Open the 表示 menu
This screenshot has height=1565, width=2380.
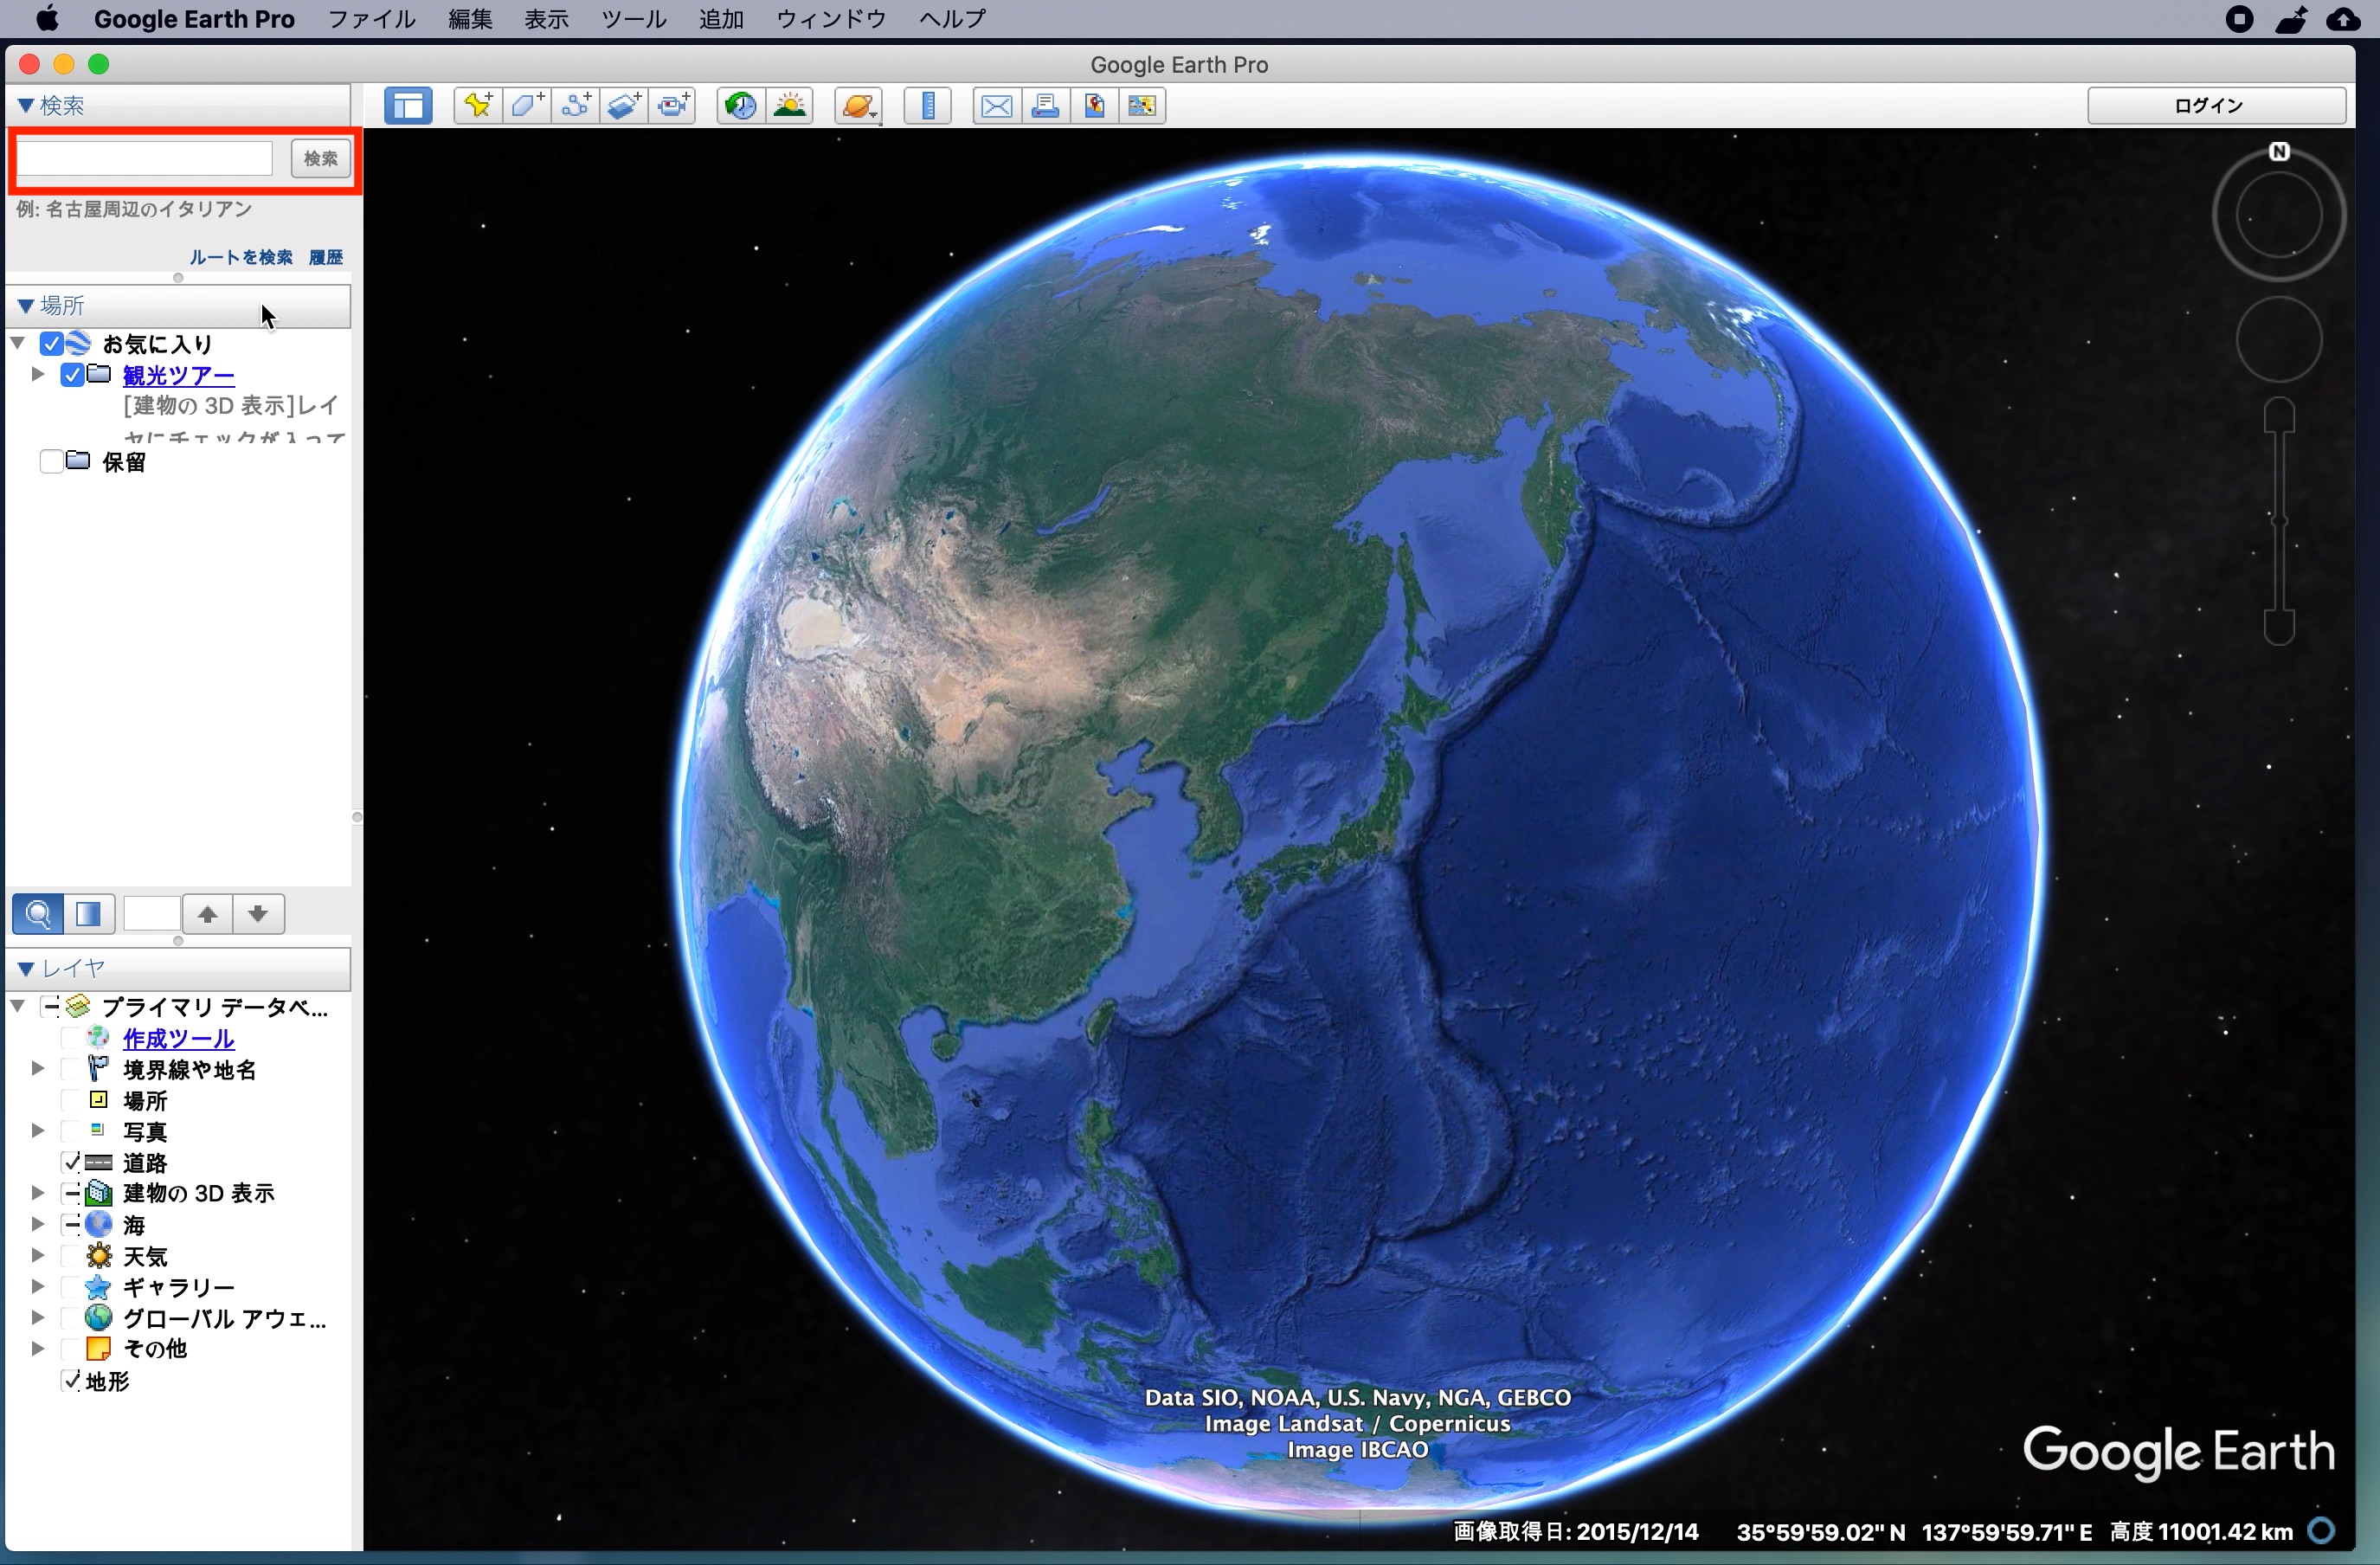[546, 19]
